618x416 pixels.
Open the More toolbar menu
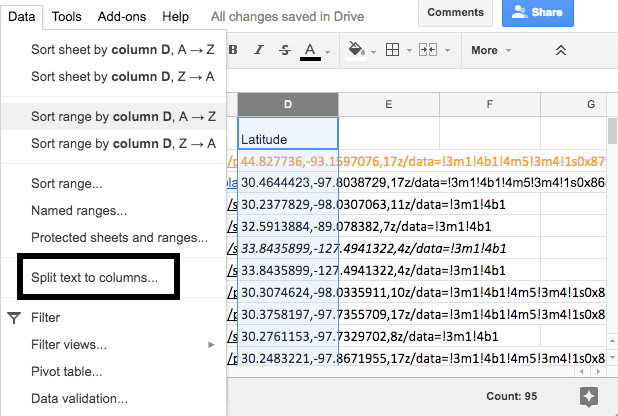point(491,50)
